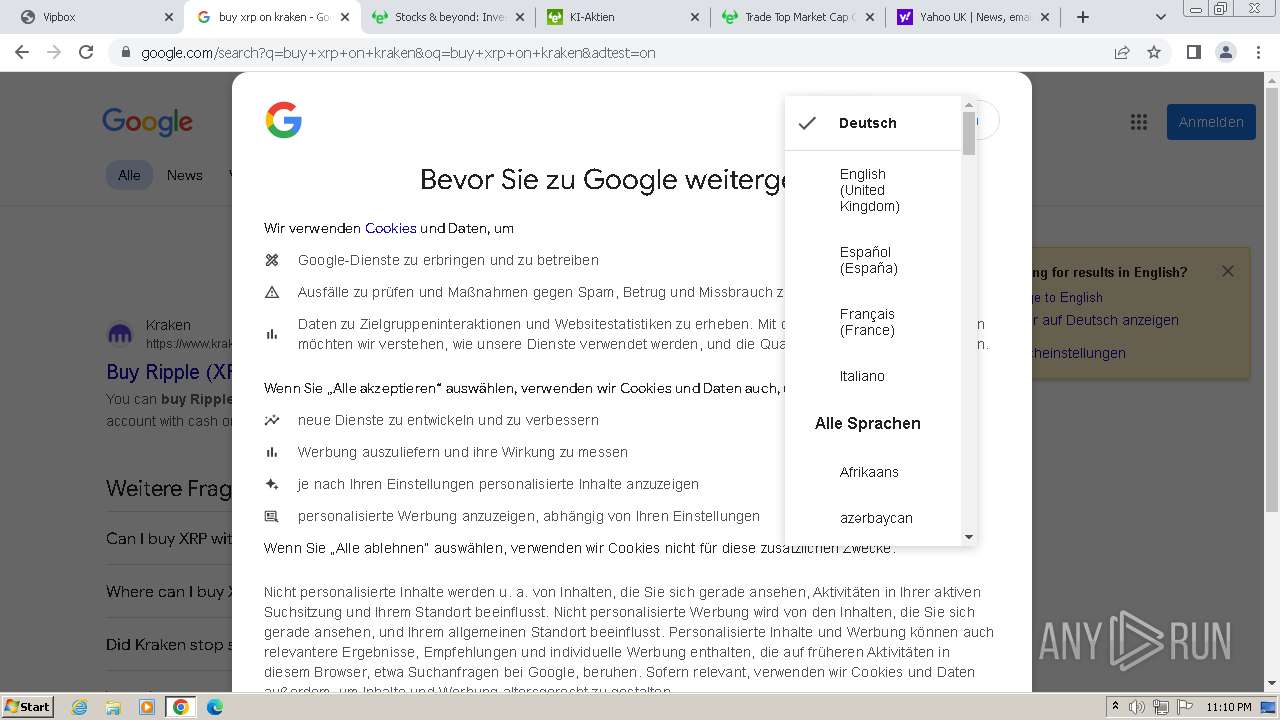Dismiss the English results prompt X
Screen dimensions: 1280x720
(1228, 271)
